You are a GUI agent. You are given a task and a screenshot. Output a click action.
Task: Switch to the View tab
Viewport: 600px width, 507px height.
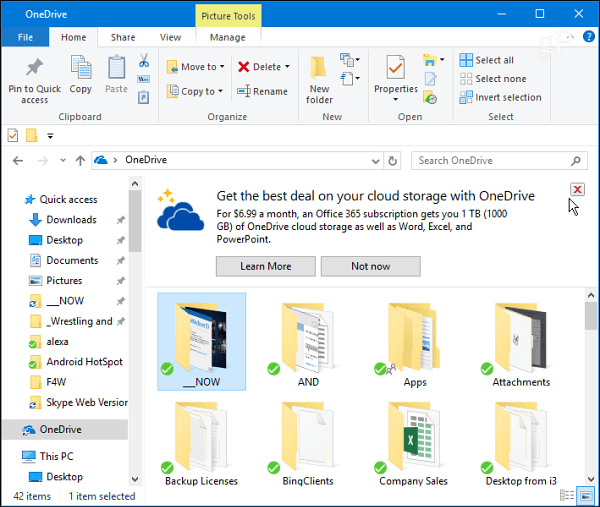pos(170,37)
